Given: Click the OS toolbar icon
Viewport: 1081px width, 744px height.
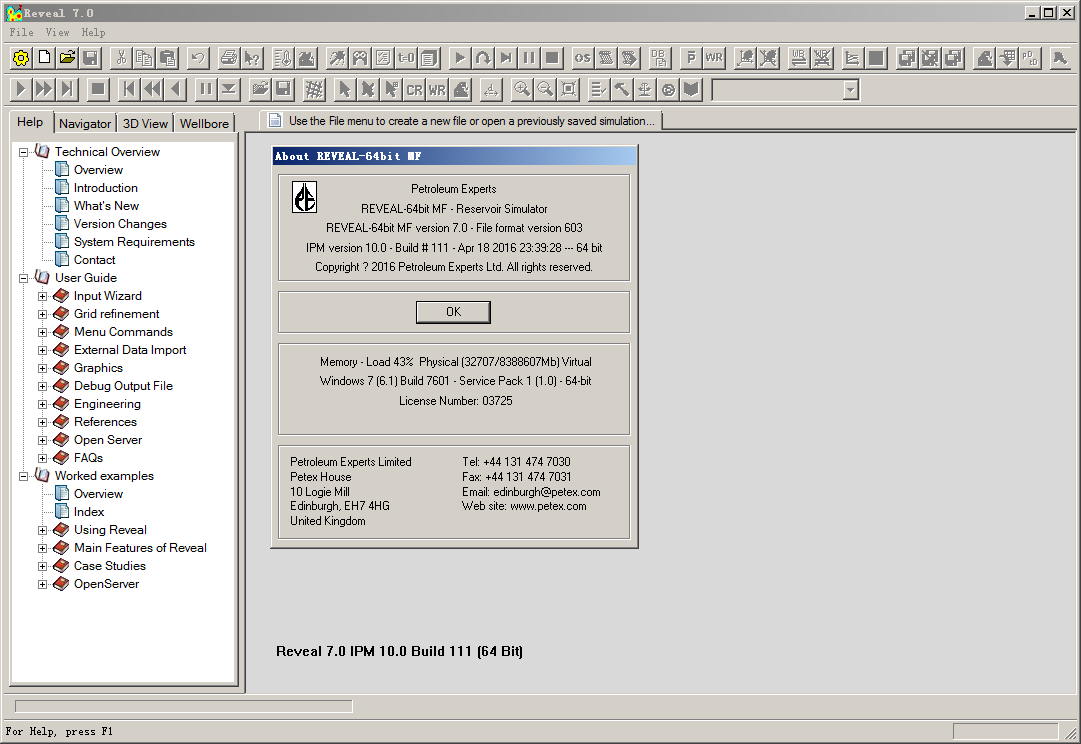Looking at the screenshot, I should [x=583, y=59].
